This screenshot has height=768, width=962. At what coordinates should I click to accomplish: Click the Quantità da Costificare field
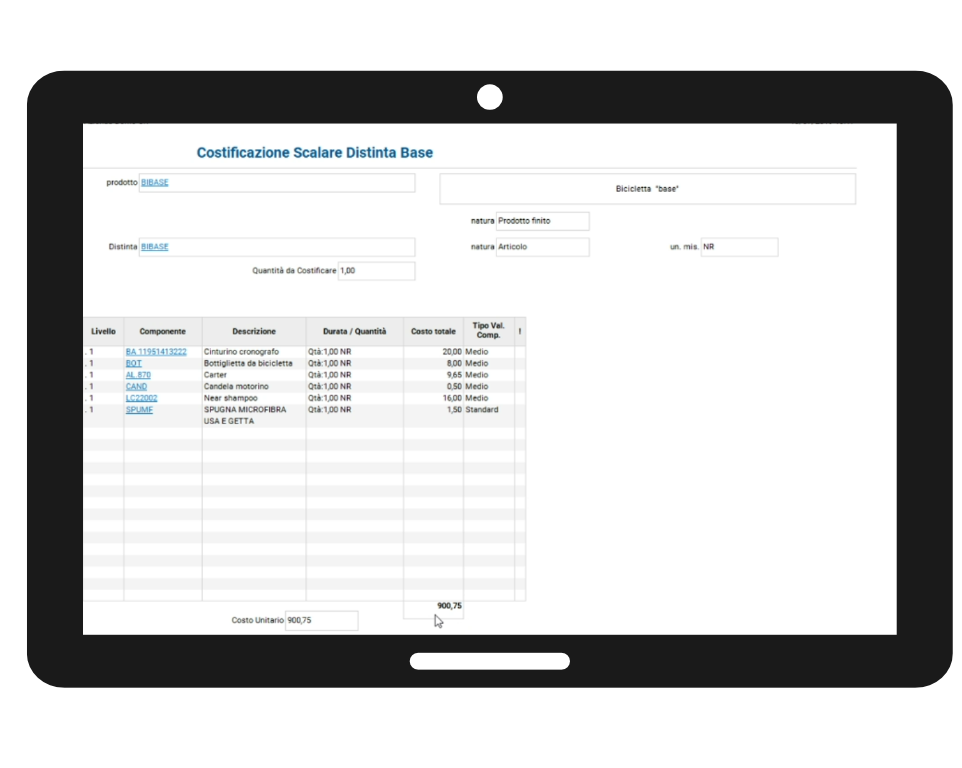pyautogui.click(x=376, y=271)
